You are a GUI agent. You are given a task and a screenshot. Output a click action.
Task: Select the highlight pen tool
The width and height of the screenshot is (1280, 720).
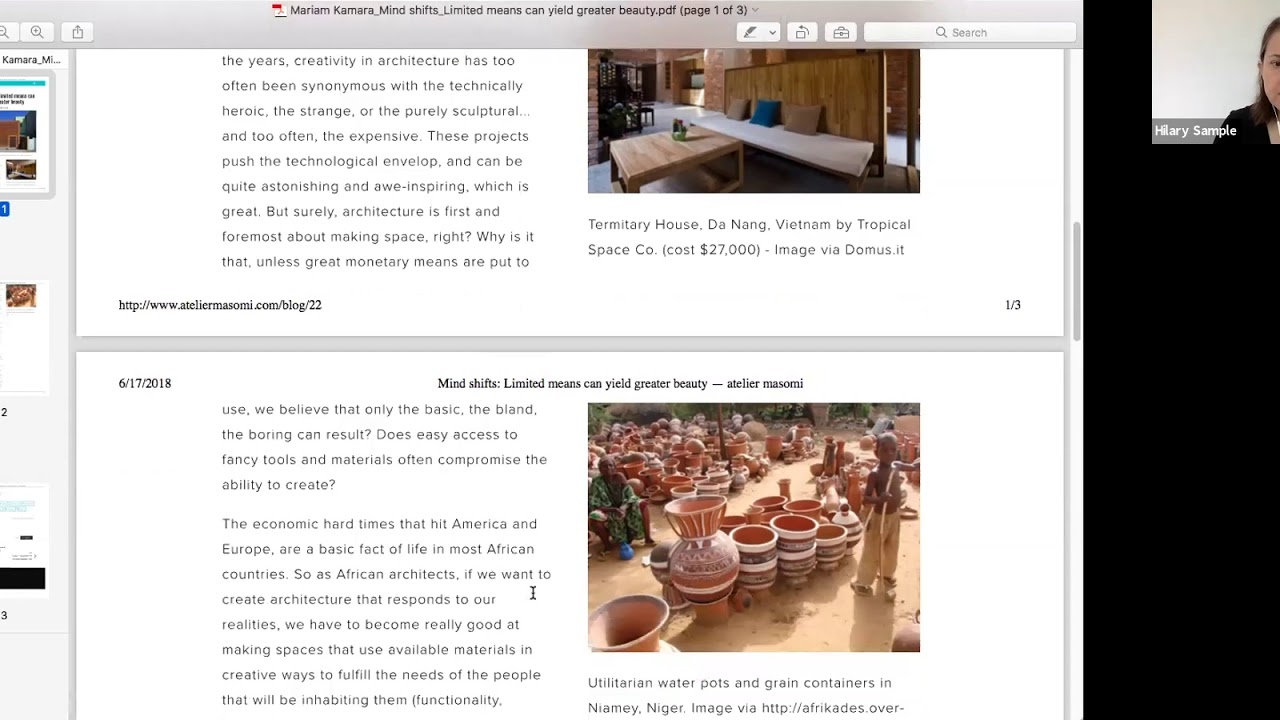pyautogui.click(x=750, y=32)
